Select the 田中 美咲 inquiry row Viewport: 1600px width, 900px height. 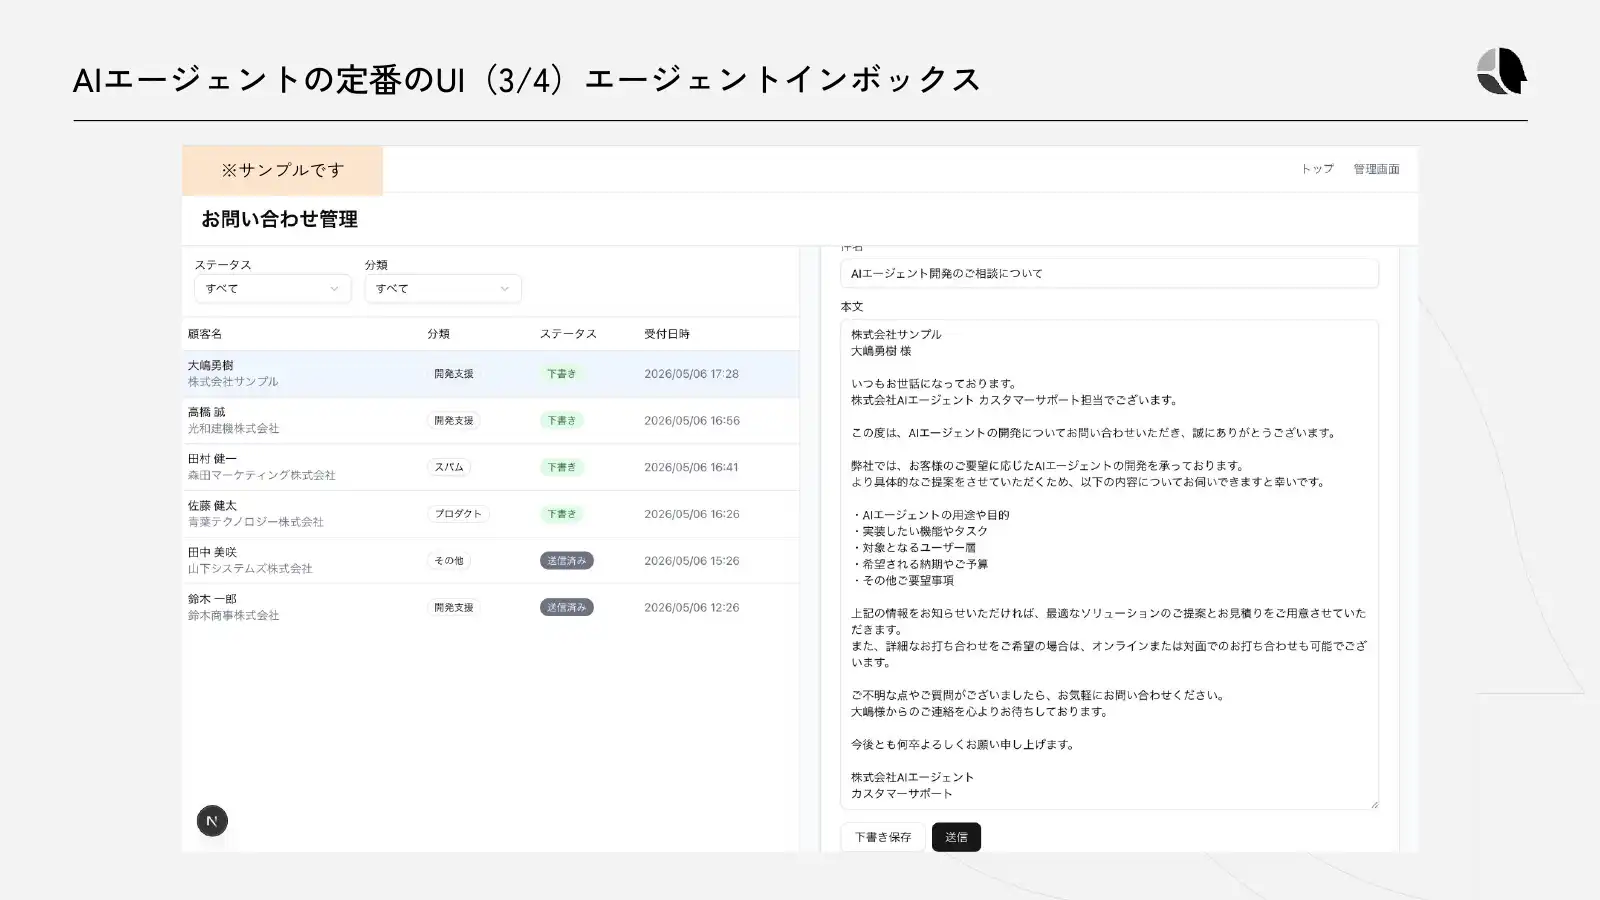tap(490, 561)
